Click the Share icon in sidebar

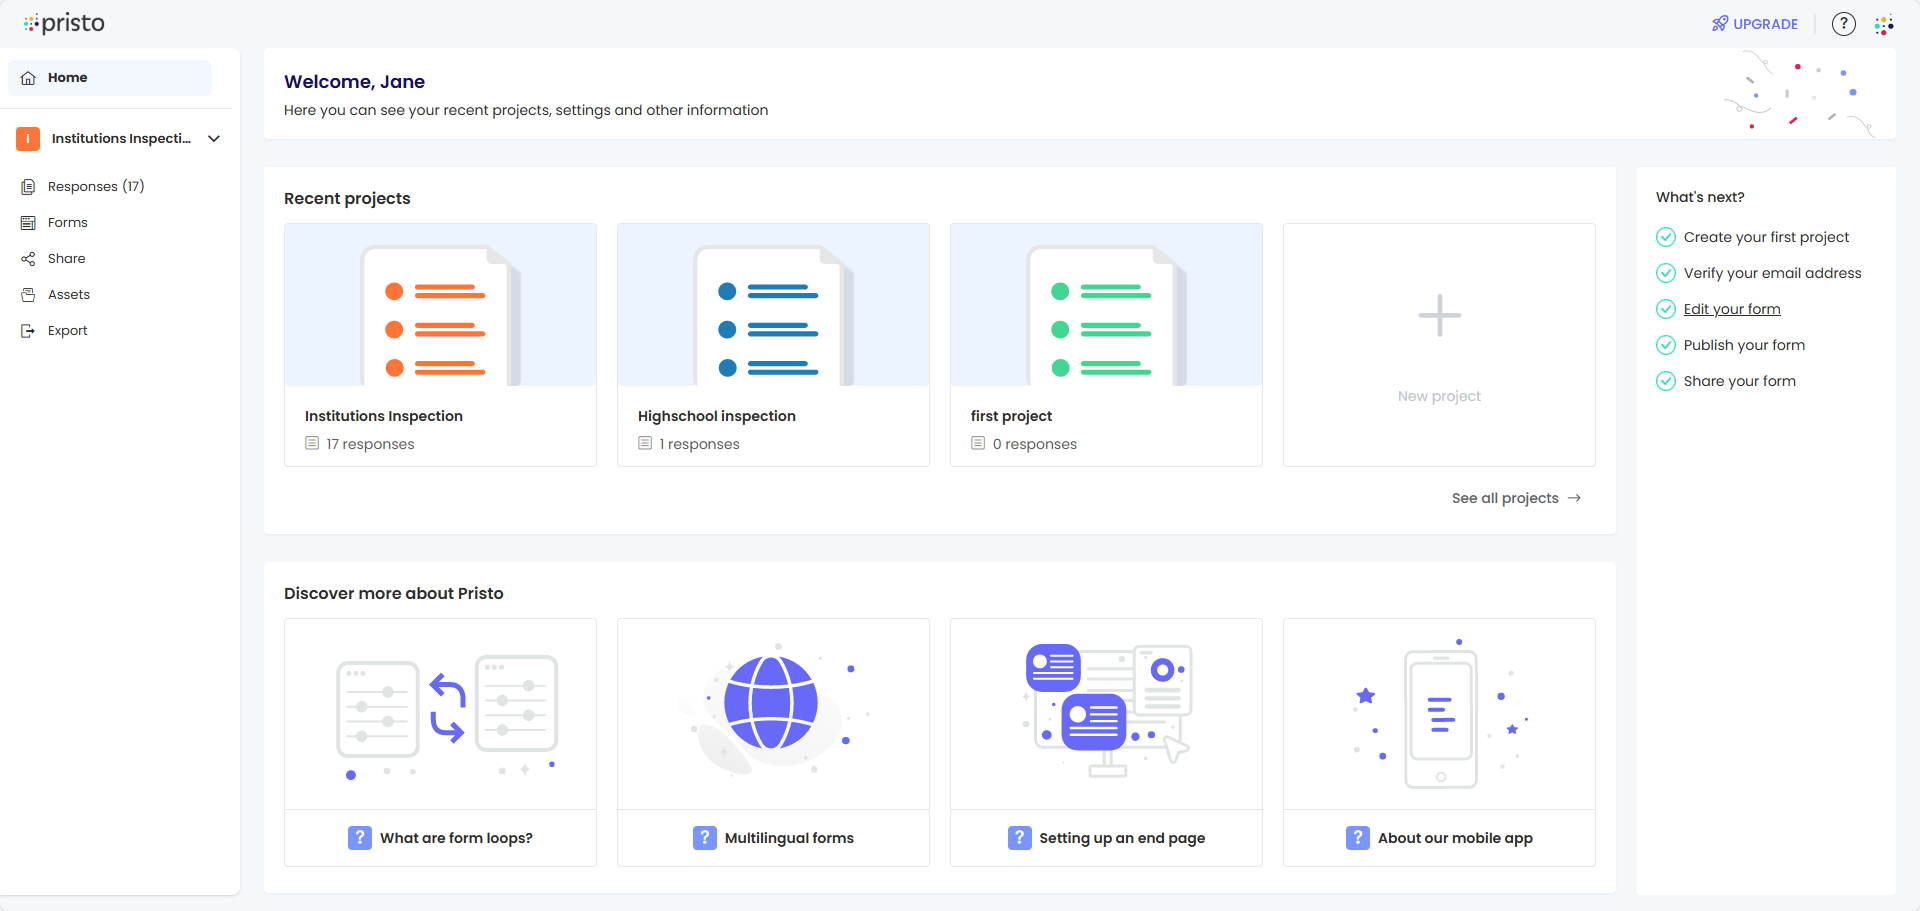[x=28, y=259]
